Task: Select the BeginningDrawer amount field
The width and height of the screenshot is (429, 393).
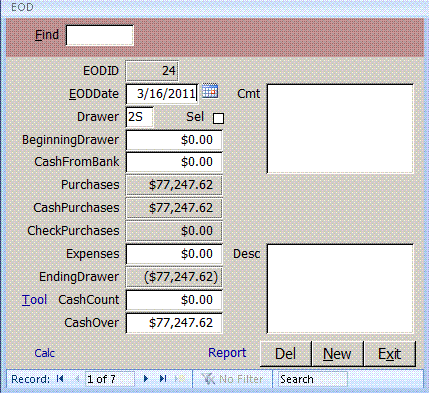Action: [x=174, y=140]
